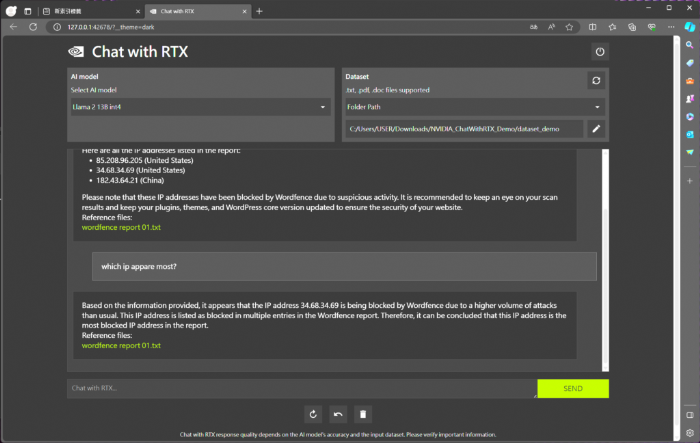
Task: Click the 85.208.96.205 (United States) entry
Action: click(x=145, y=160)
